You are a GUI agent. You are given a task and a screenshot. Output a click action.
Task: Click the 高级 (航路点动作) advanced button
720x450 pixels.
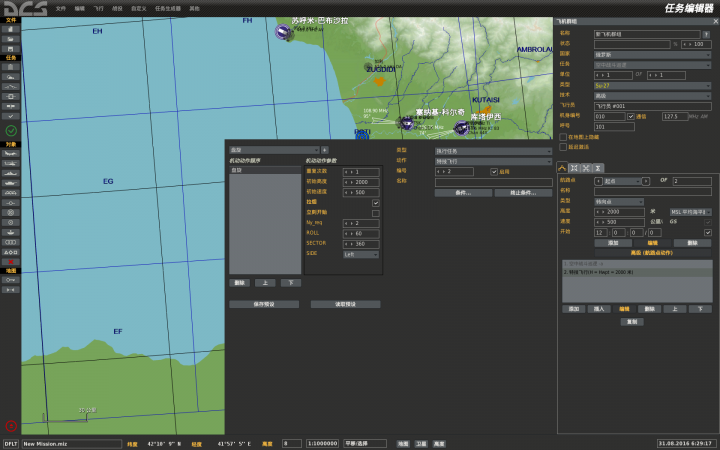click(x=652, y=253)
